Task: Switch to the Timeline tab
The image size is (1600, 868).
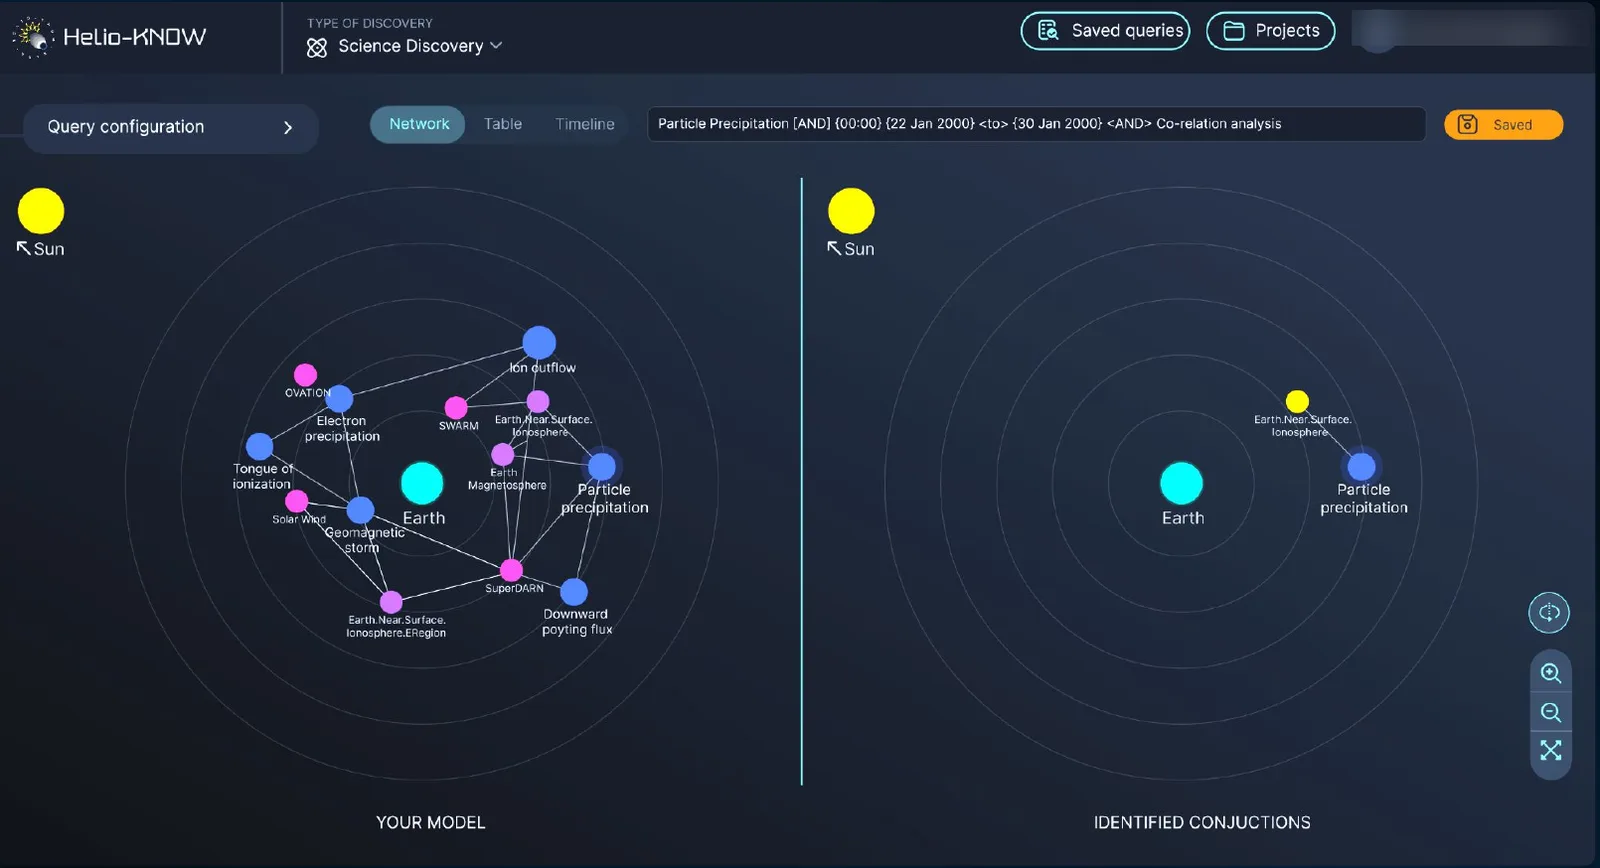Action: [x=585, y=124]
